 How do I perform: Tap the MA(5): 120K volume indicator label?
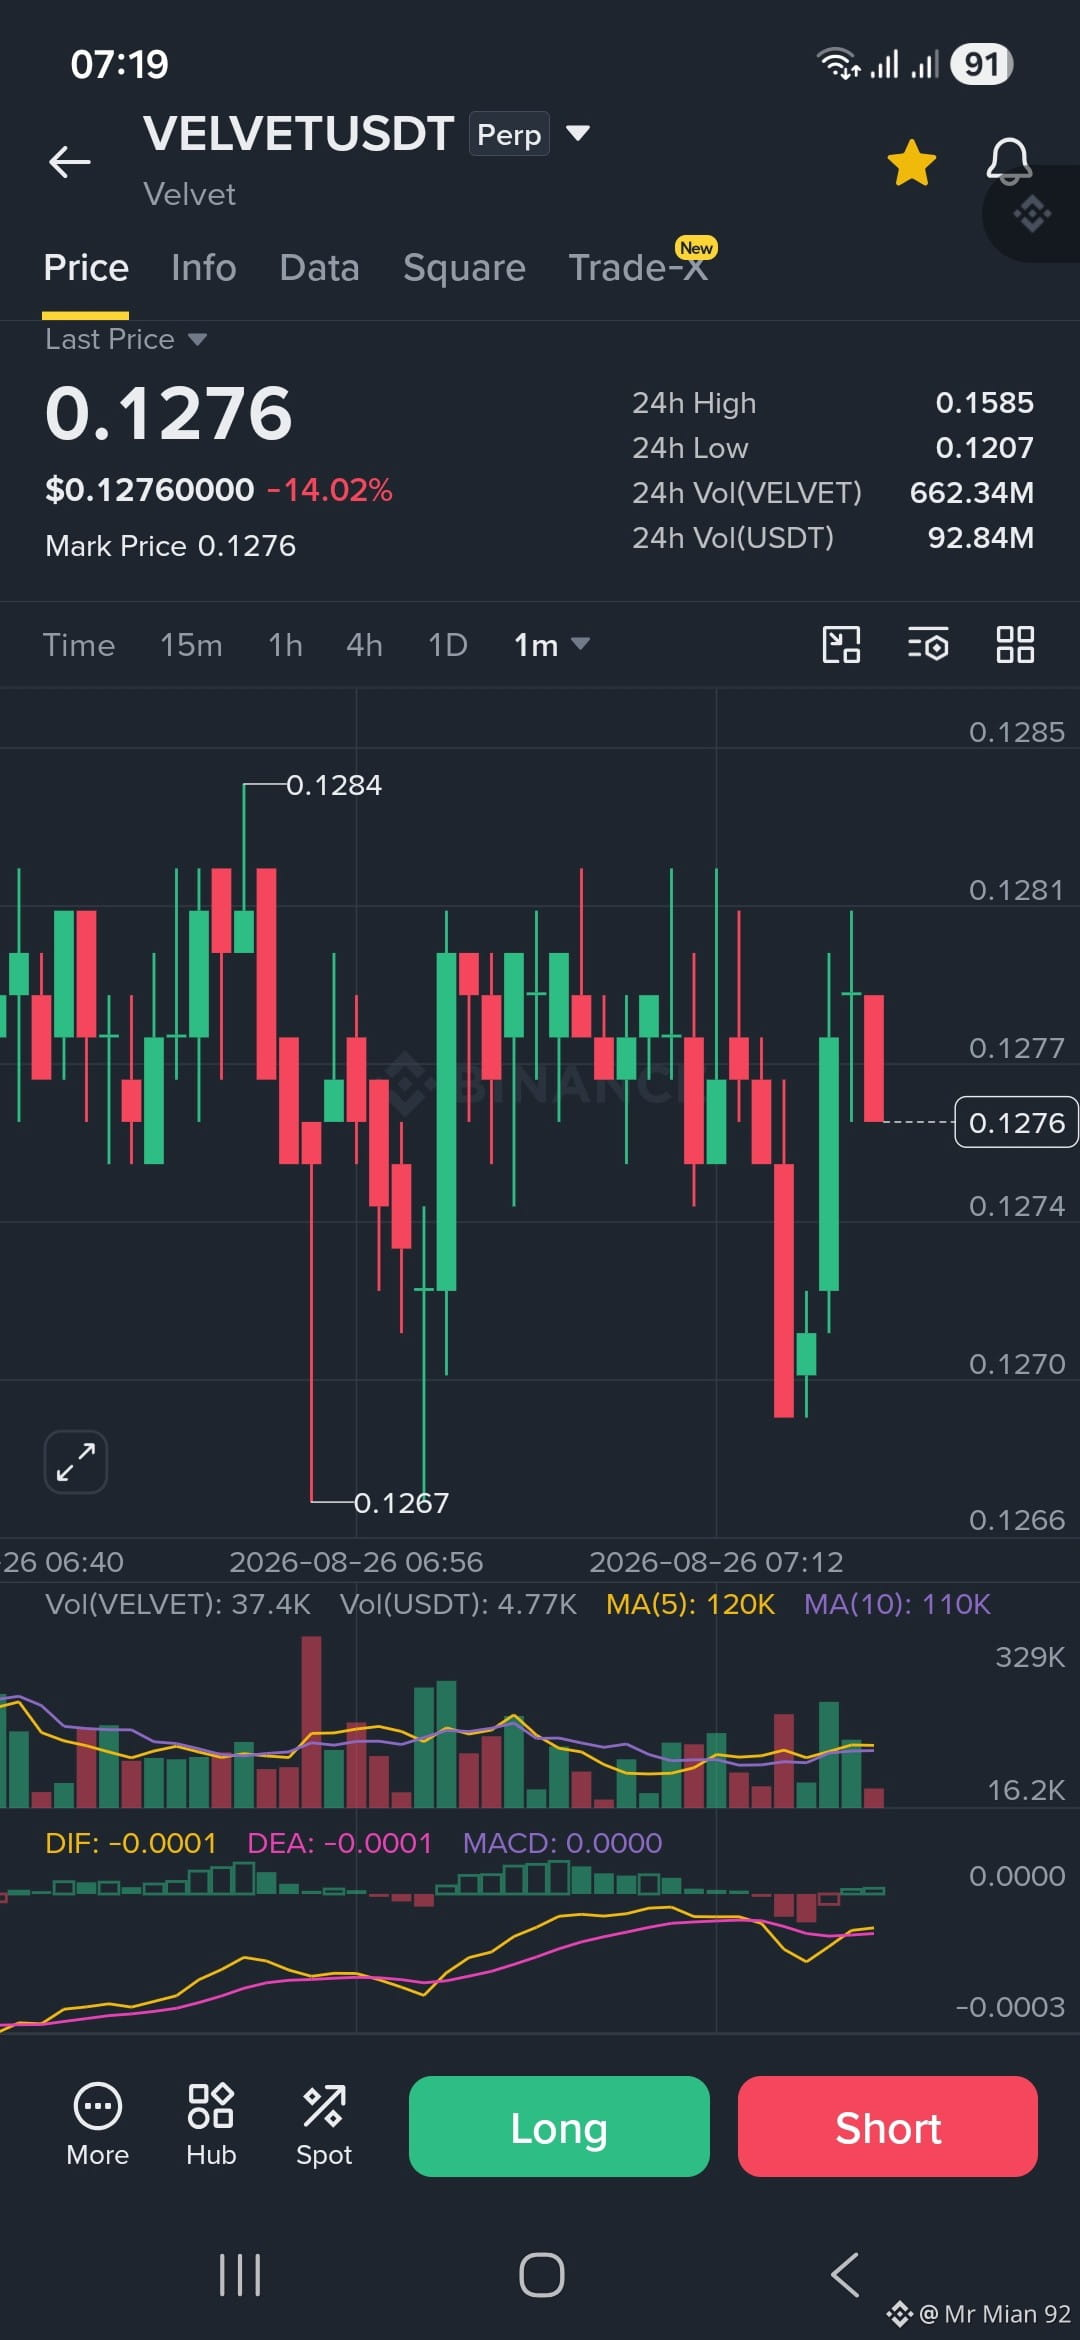[690, 1604]
